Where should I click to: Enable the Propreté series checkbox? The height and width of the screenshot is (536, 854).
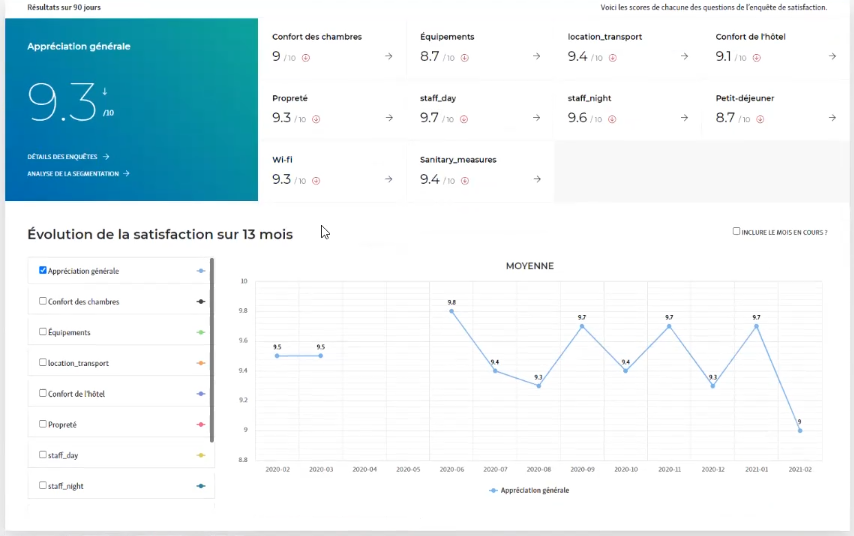(x=42, y=425)
